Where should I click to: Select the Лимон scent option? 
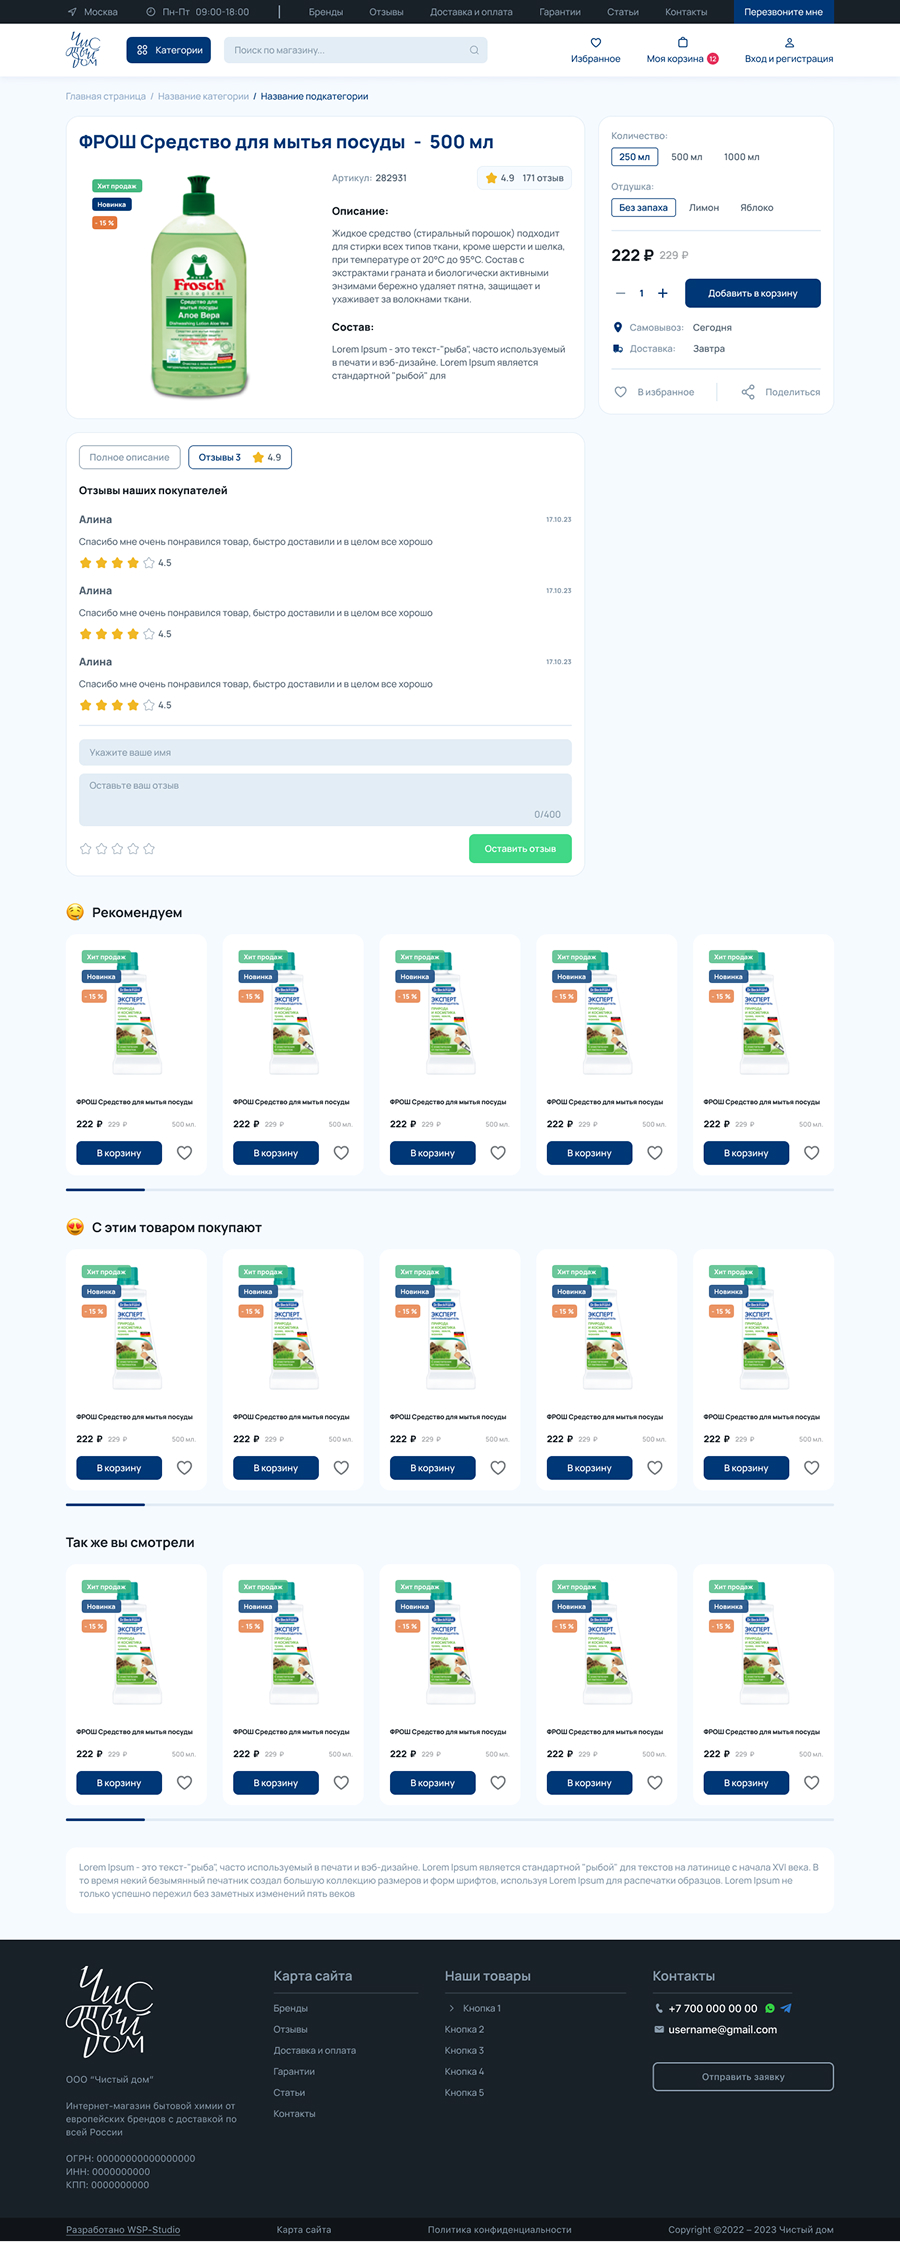coord(704,208)
